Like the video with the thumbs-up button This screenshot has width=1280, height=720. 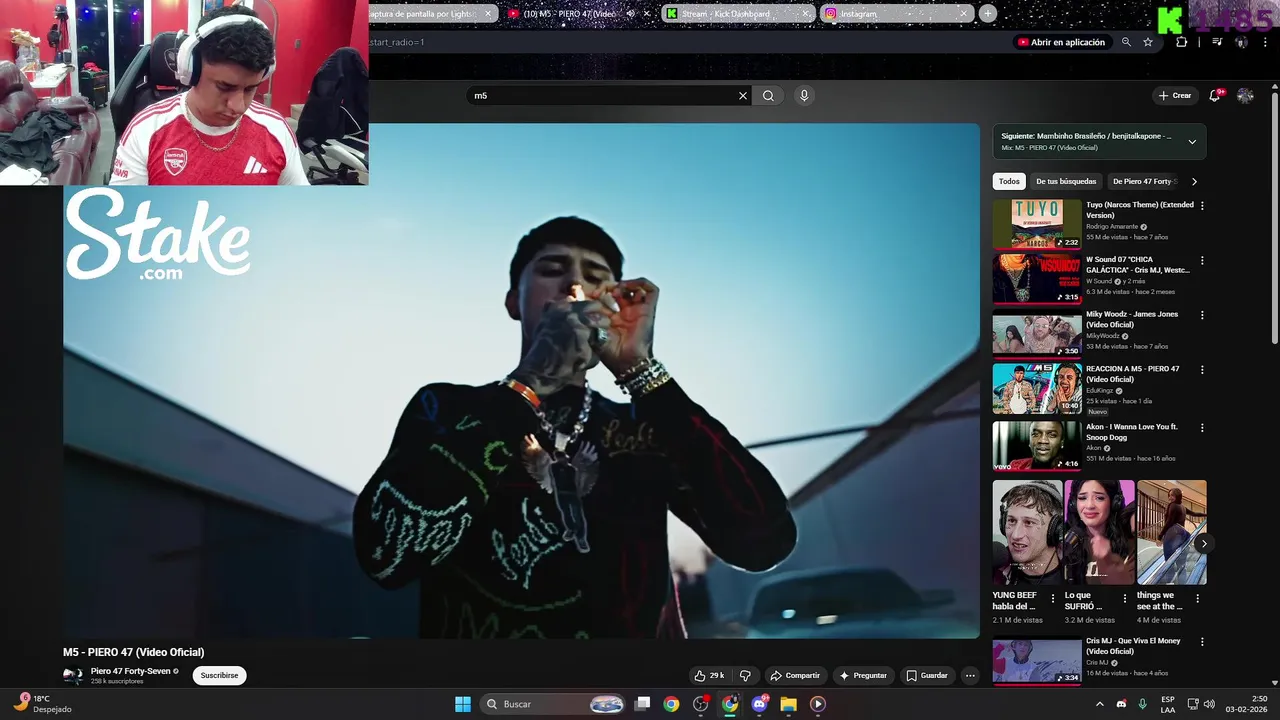coord(709,676)
